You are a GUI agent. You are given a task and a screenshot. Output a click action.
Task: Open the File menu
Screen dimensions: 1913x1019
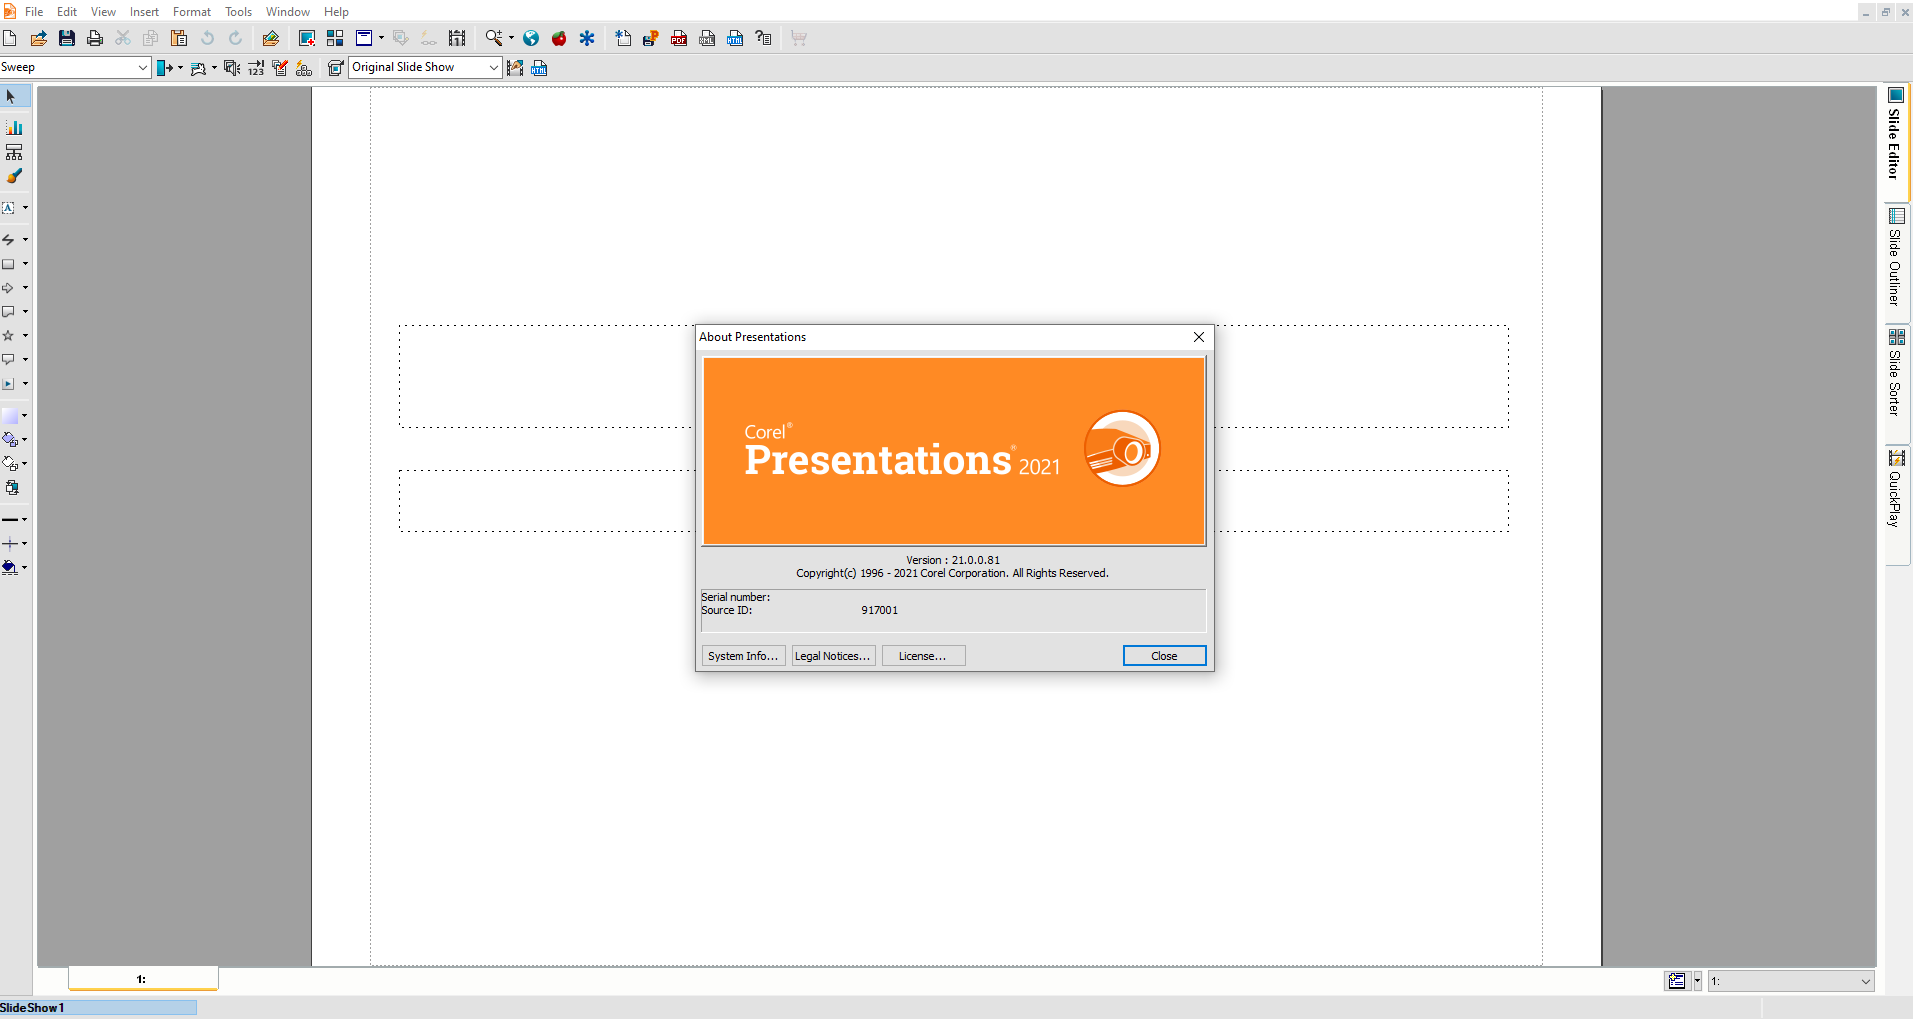[x=34, y=12]
